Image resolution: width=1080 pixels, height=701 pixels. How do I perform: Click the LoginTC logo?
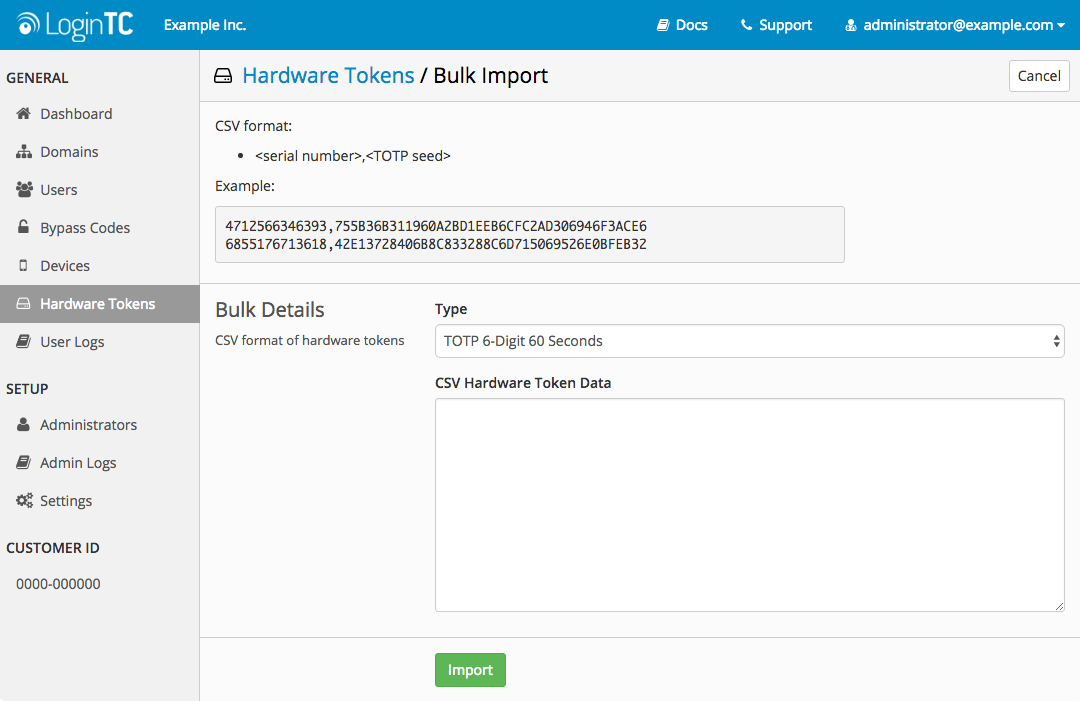point(74,25)
